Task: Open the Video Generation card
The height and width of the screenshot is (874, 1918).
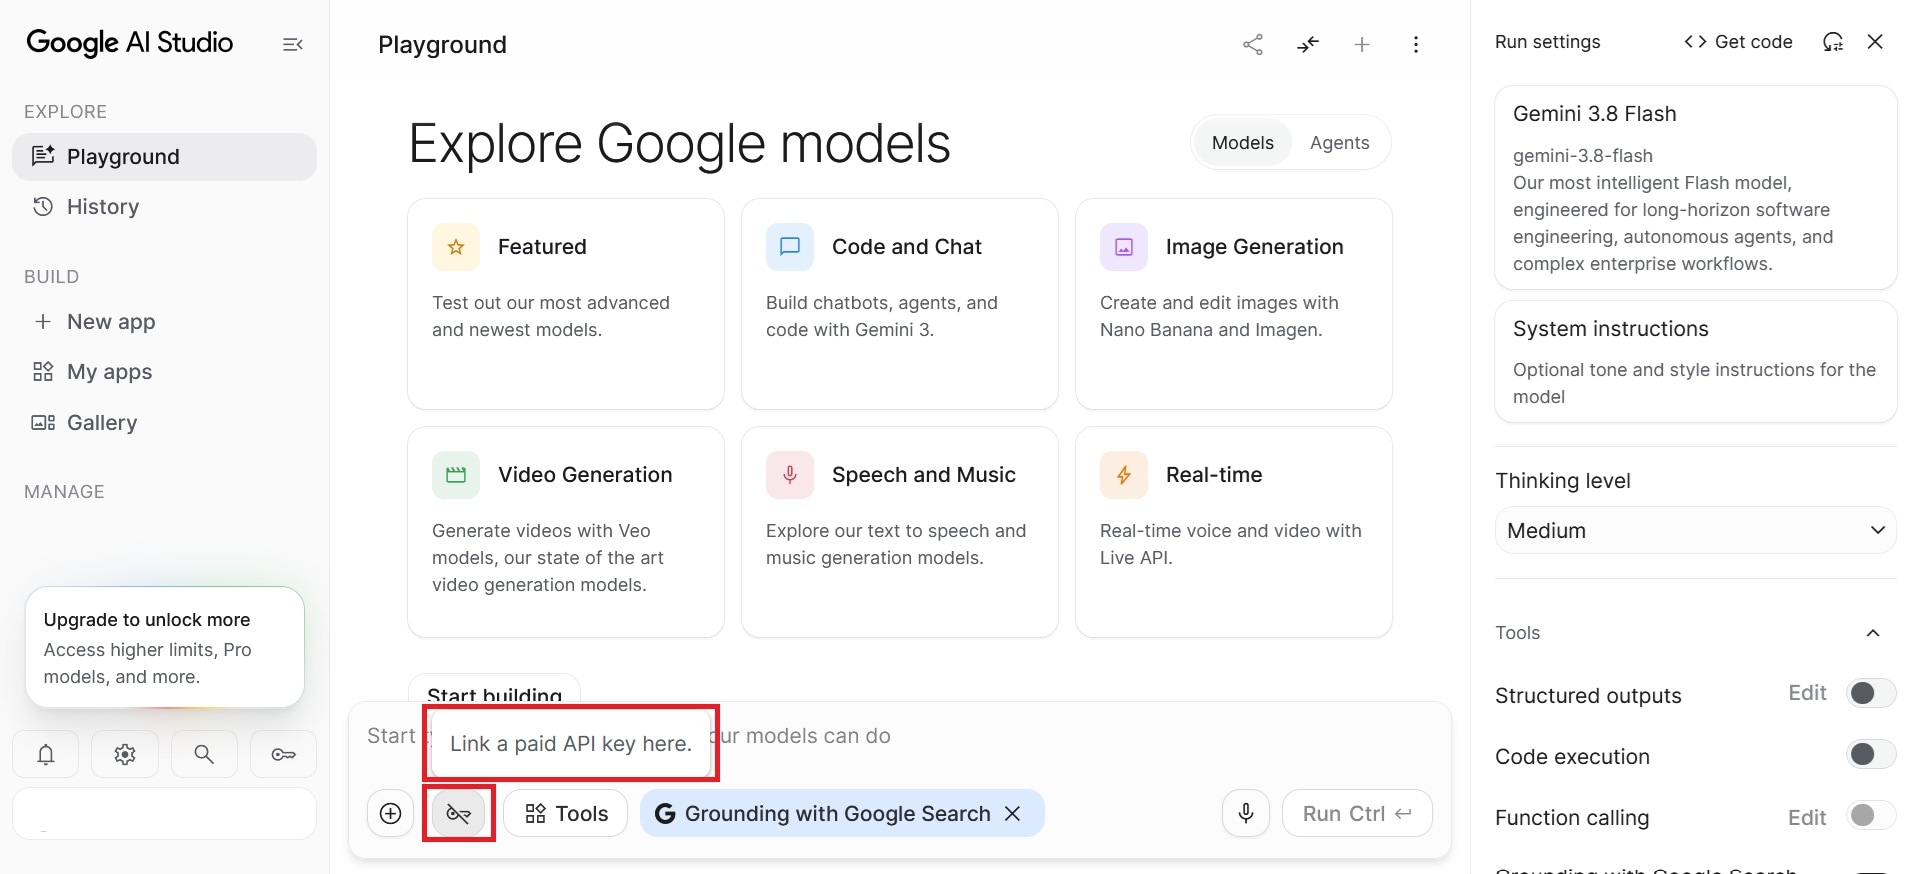Action: point(566,532)
